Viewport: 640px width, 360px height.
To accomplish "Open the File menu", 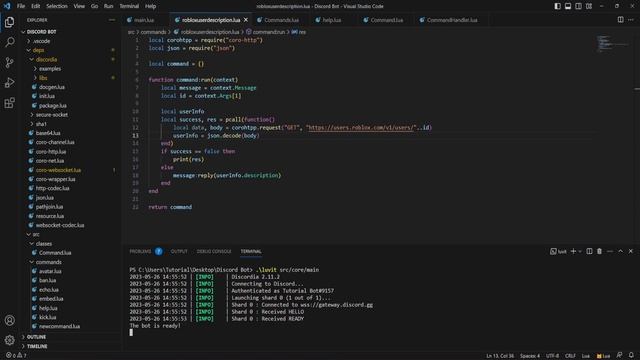I will [21, 6].
